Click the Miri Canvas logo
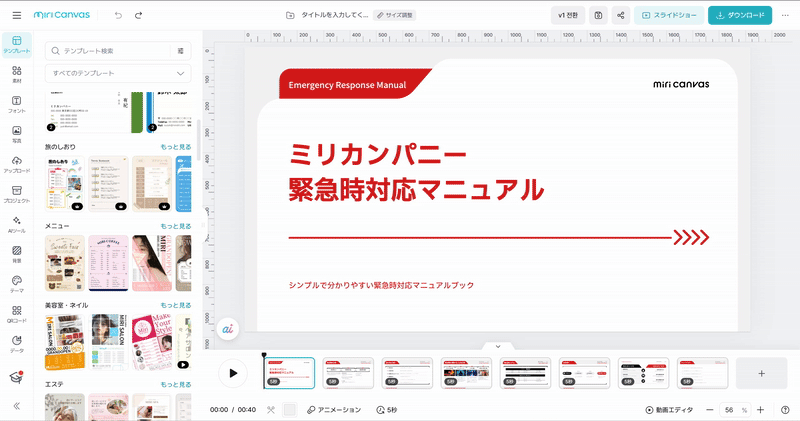This screenshot has width=800, height=421. [x=62, y=15]
